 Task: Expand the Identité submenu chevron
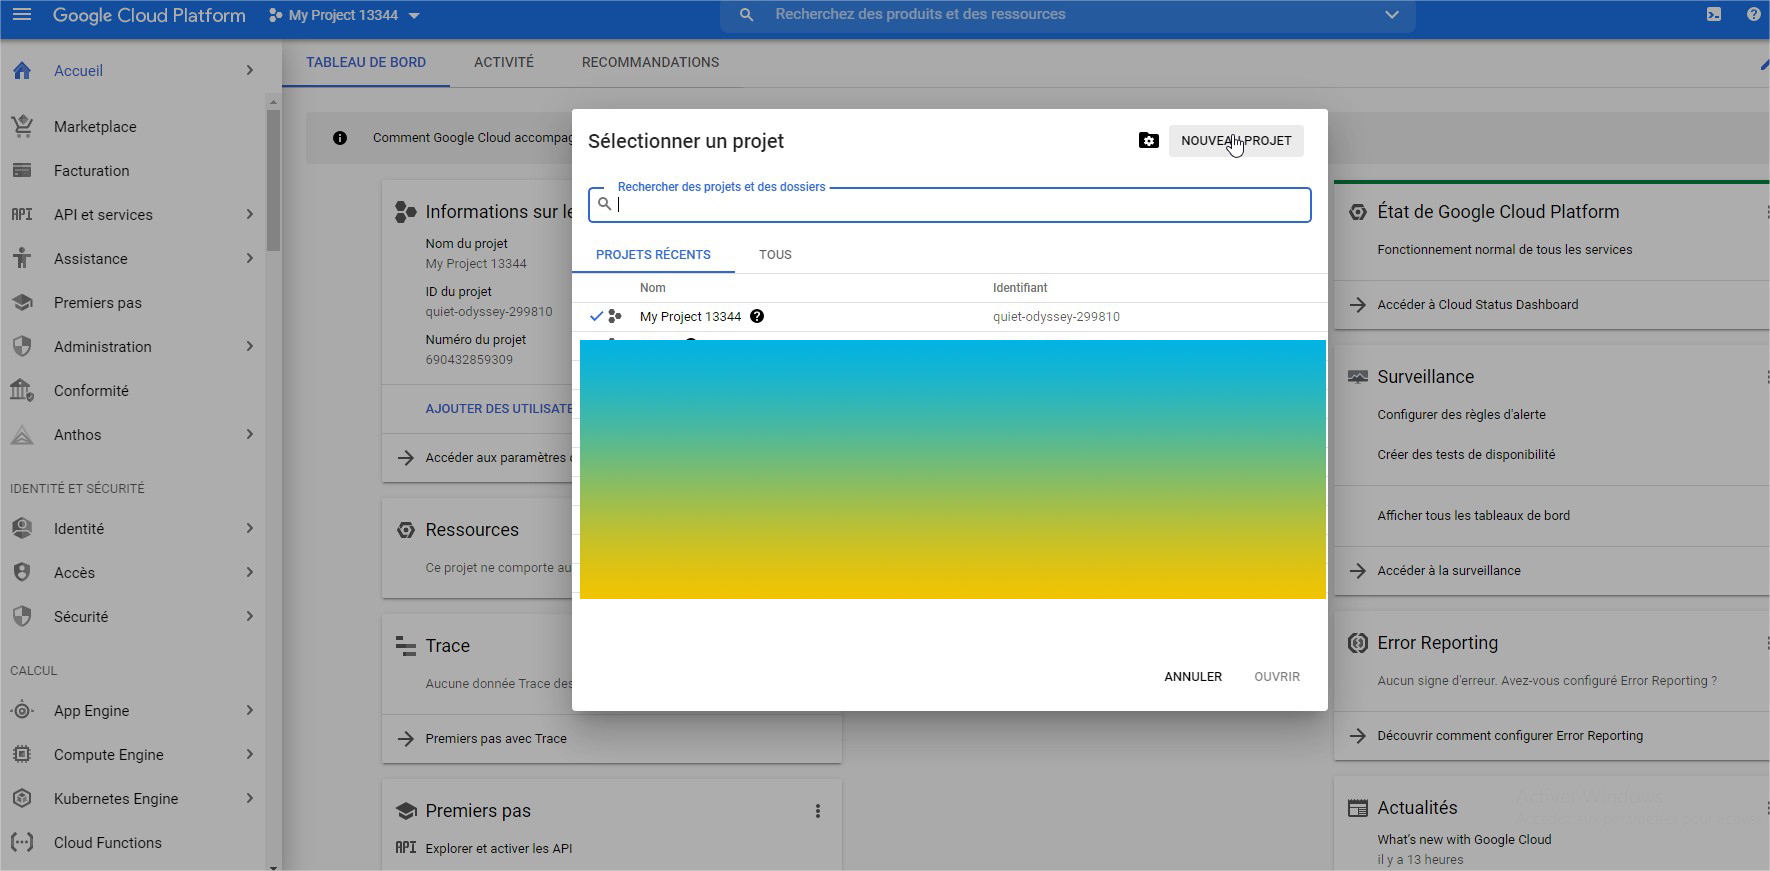click(x=249, y=528)
